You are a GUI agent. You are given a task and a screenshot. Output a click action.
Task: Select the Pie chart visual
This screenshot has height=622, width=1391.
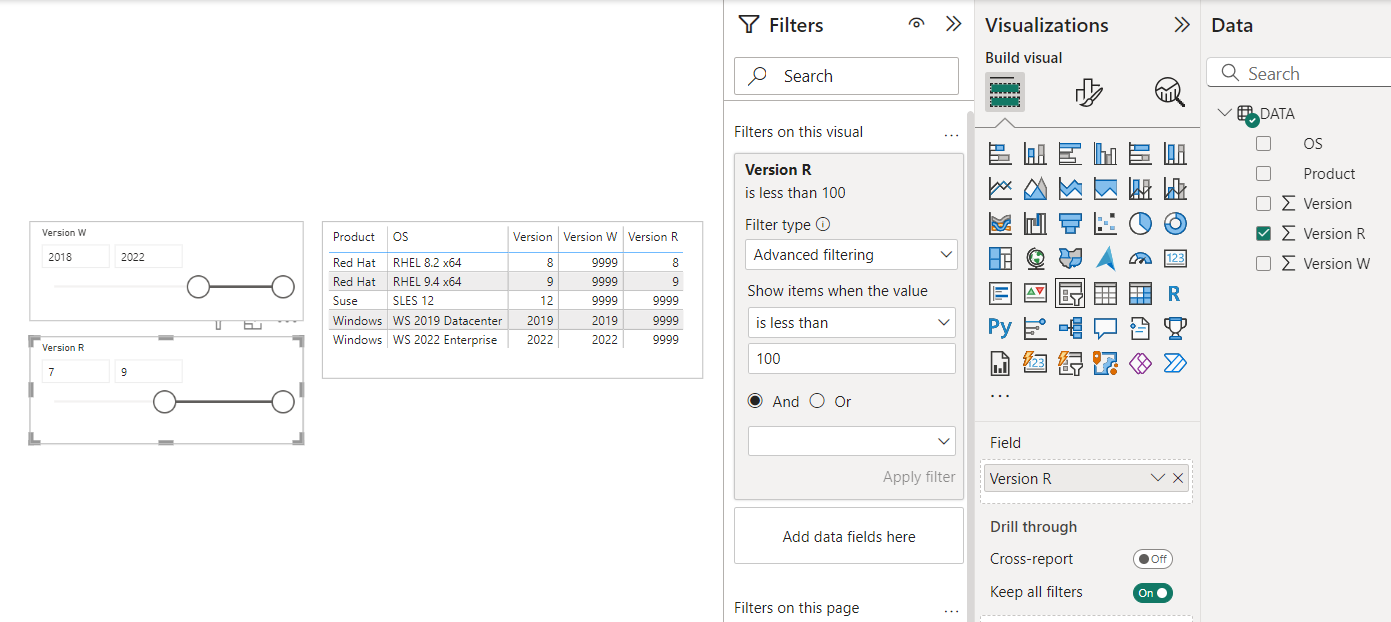[1140, 222]
